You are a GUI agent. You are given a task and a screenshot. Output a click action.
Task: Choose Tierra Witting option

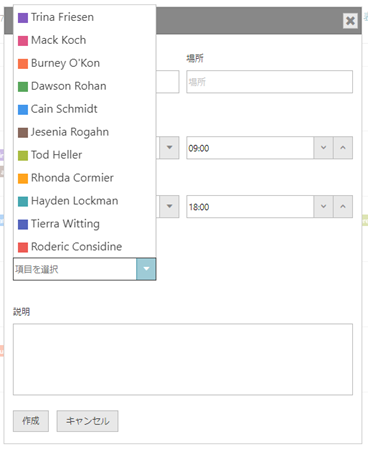pos(85,224)
